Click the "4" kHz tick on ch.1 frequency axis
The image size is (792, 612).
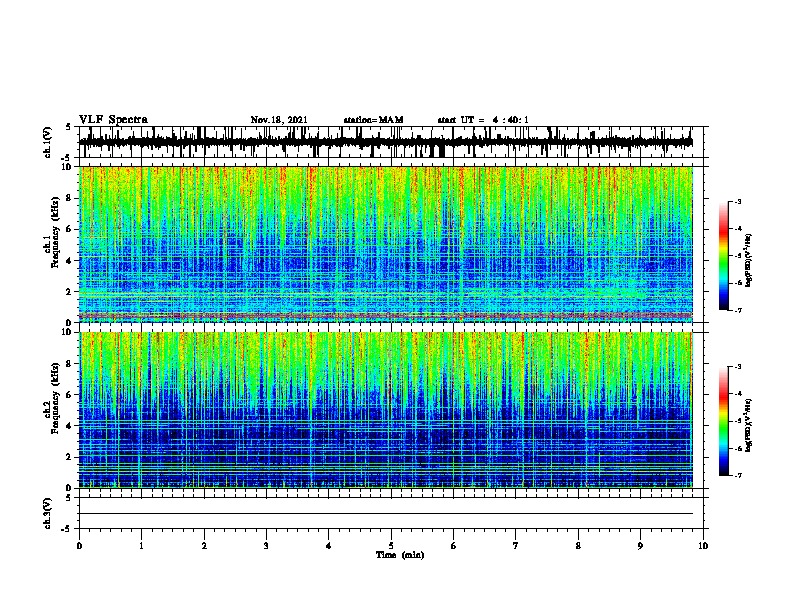pos(70,261)
